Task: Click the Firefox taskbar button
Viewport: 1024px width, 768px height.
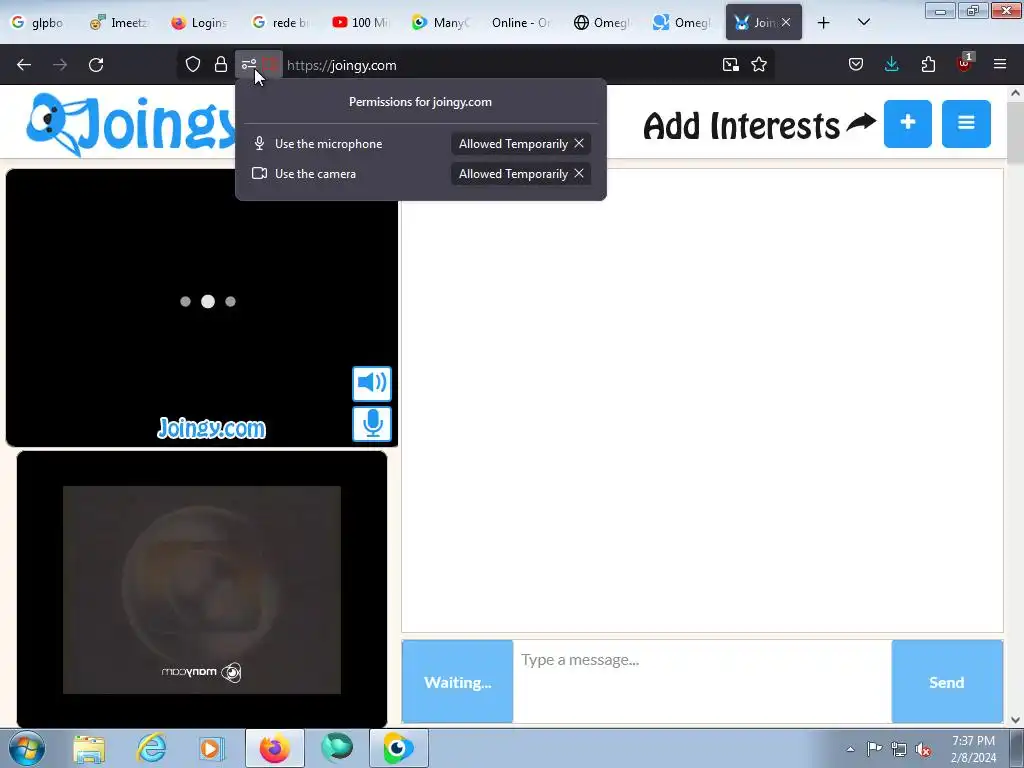Action: [x=275, y=748]
